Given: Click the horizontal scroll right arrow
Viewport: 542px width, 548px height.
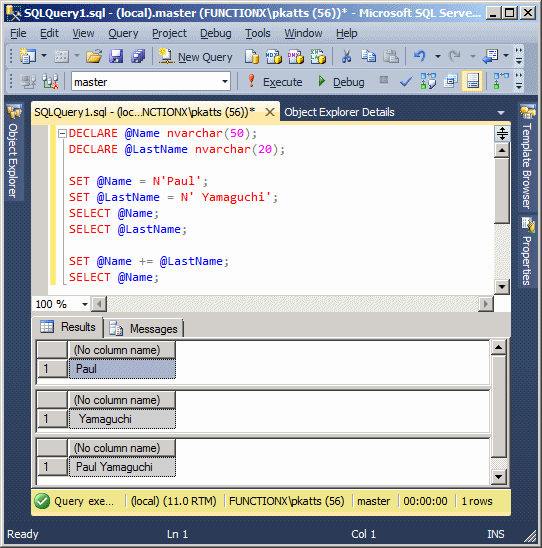Looking at the screenshot, I should [x=485, y=304].
